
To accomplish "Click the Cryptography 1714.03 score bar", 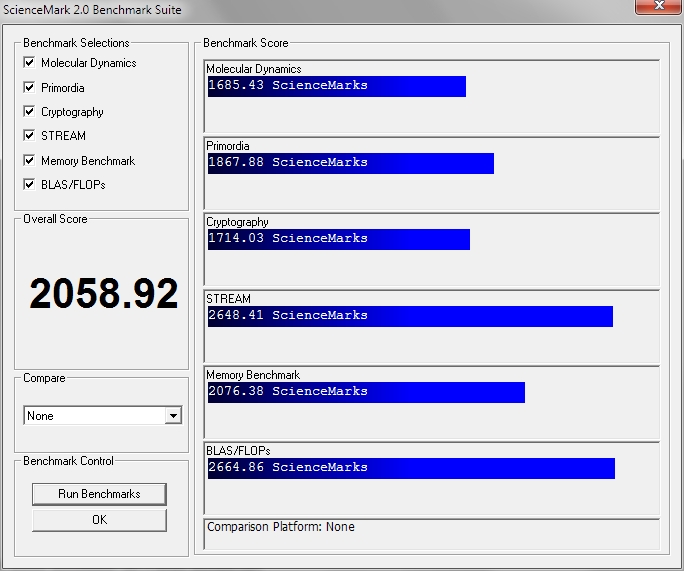I will pos(339,239).
